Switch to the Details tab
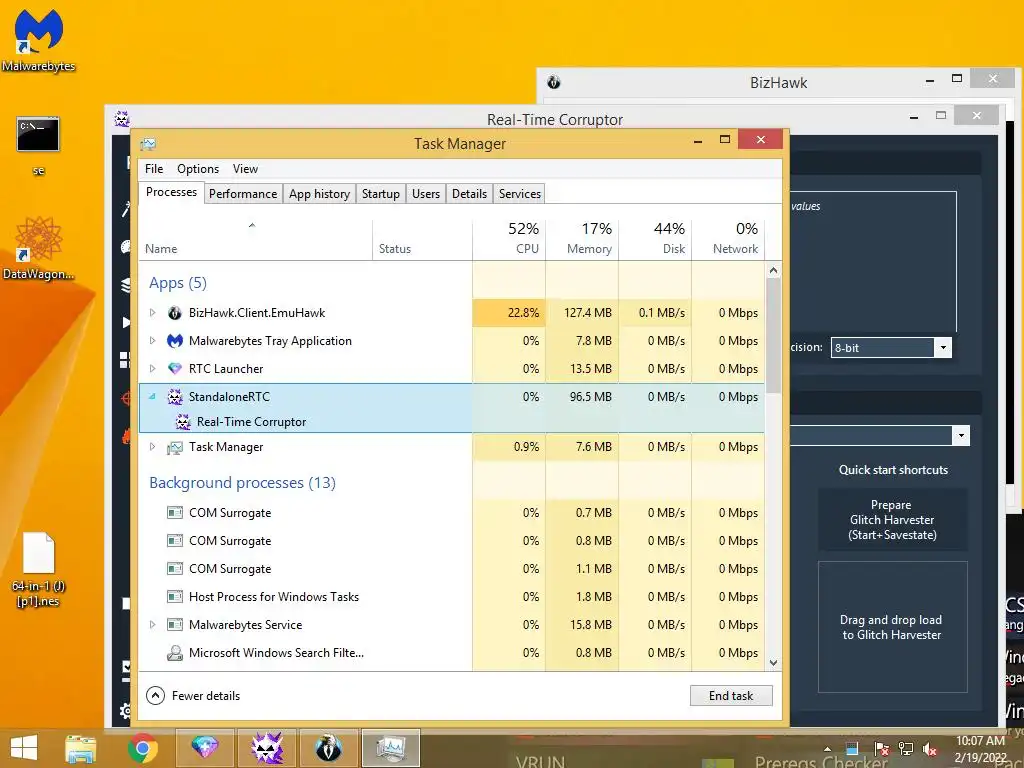This screenshot has height=768, width=1024. point(470,194)
